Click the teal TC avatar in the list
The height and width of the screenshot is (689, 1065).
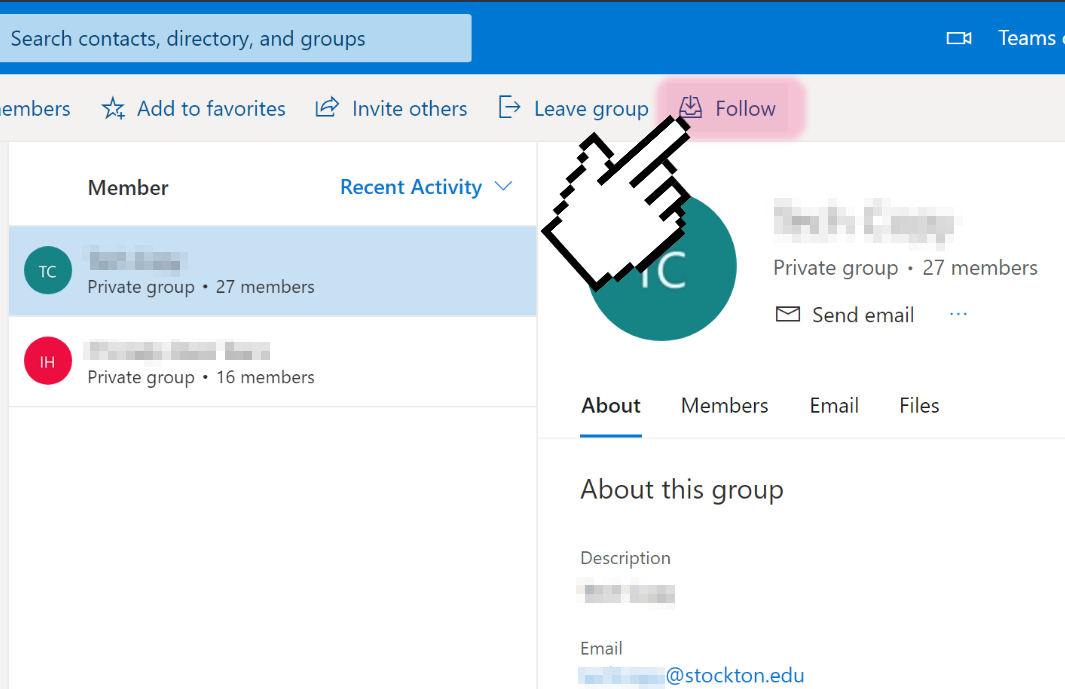click(48, 270)
